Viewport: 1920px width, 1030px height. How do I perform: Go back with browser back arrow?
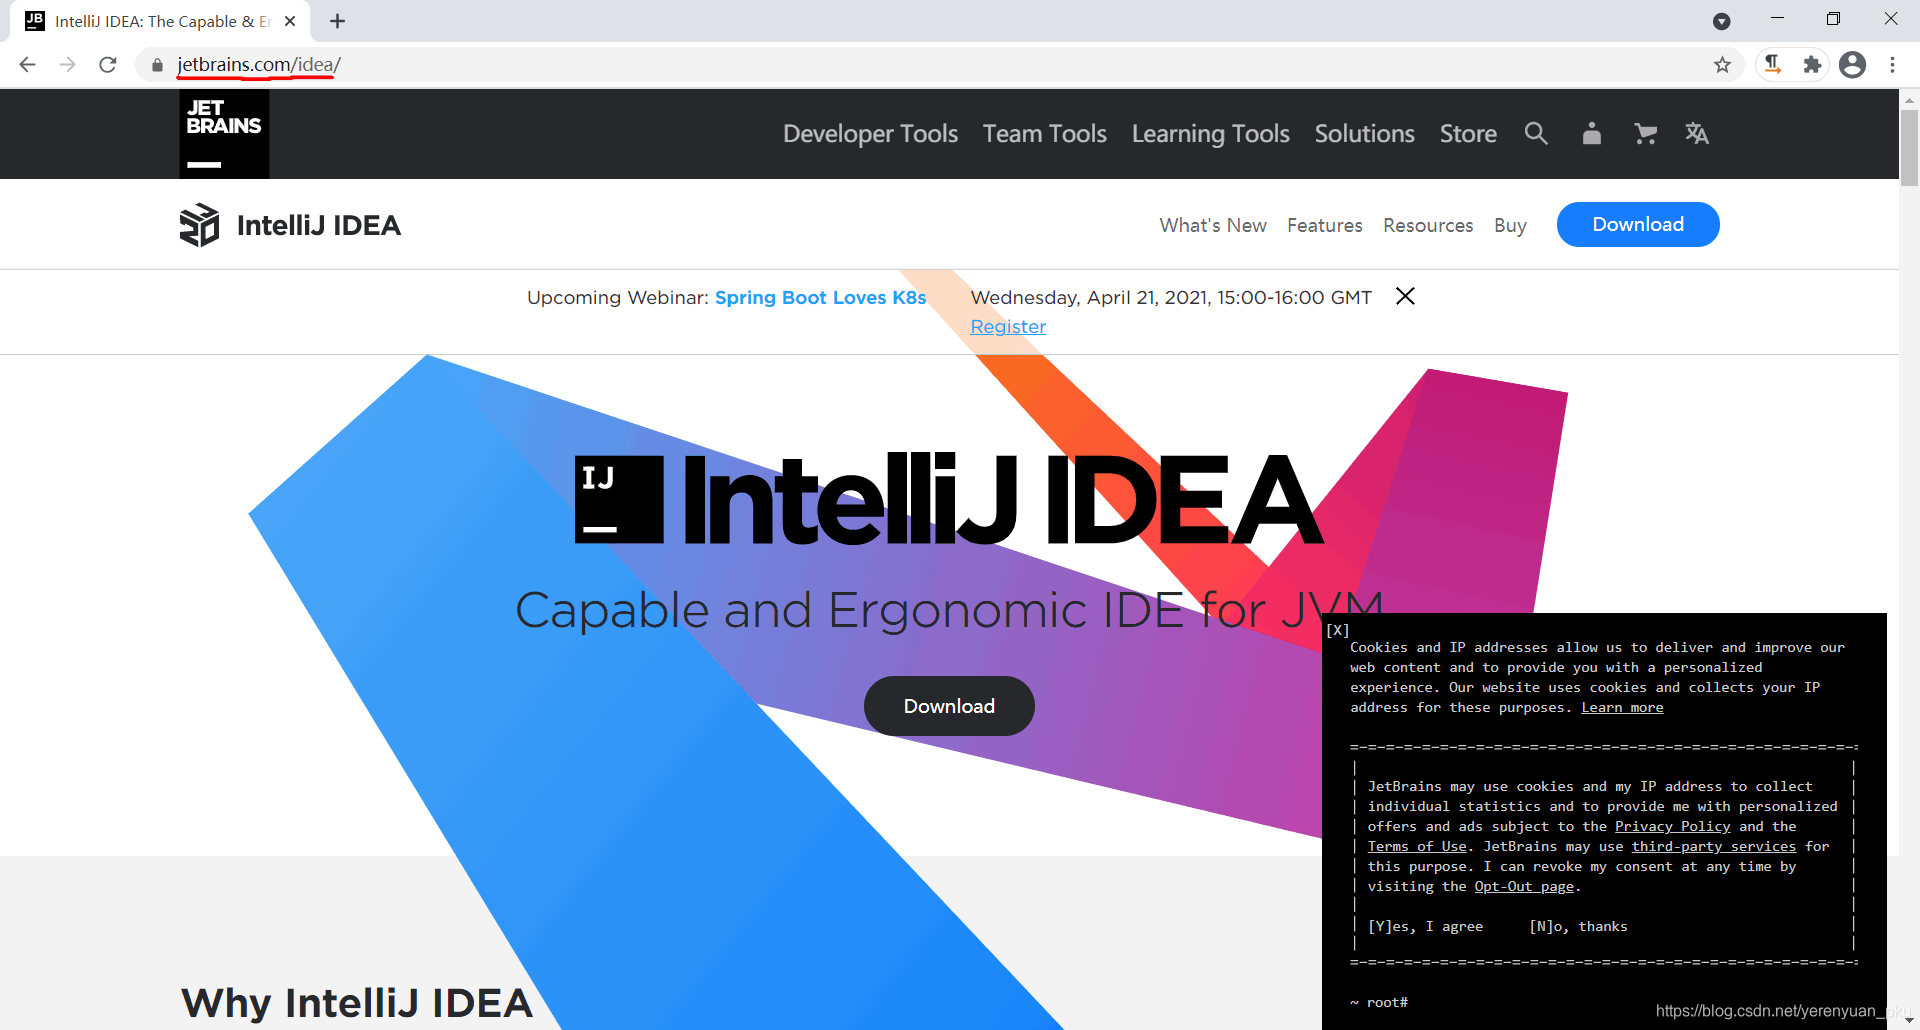click(x=27, y=65)
